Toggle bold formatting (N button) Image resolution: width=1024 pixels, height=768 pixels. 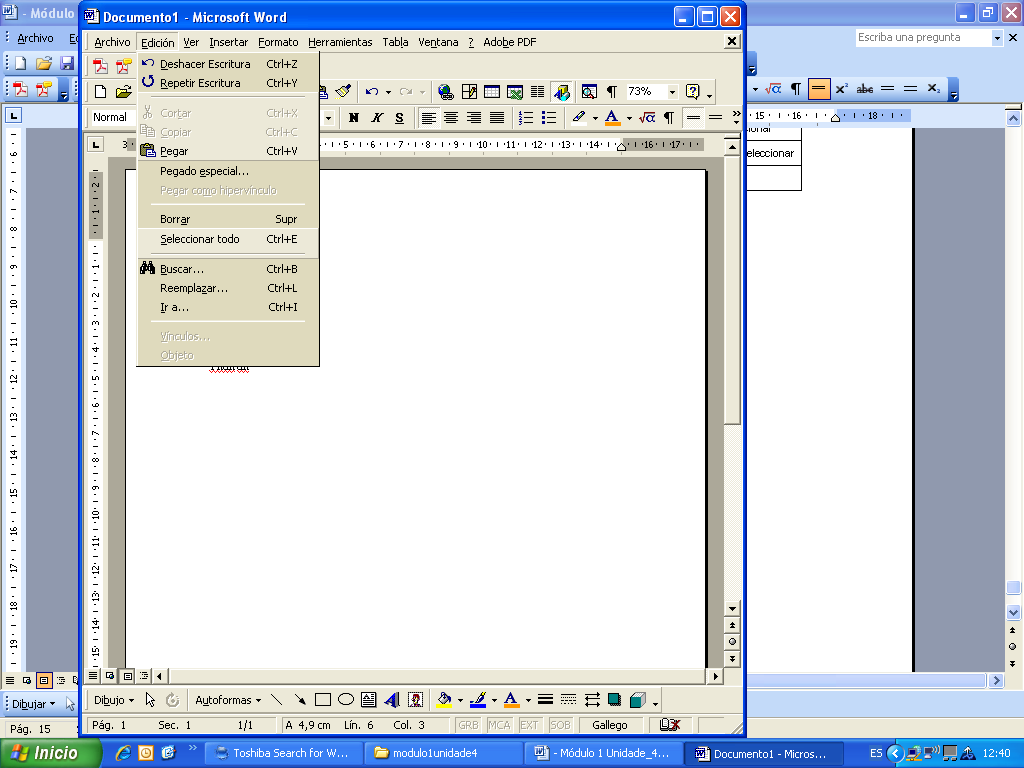tap(353, 118)
